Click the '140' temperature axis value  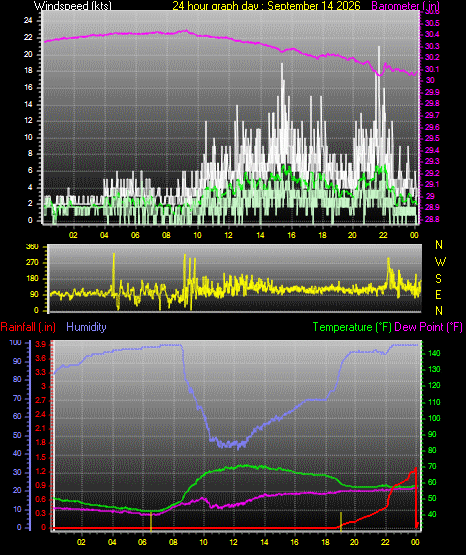434,353
